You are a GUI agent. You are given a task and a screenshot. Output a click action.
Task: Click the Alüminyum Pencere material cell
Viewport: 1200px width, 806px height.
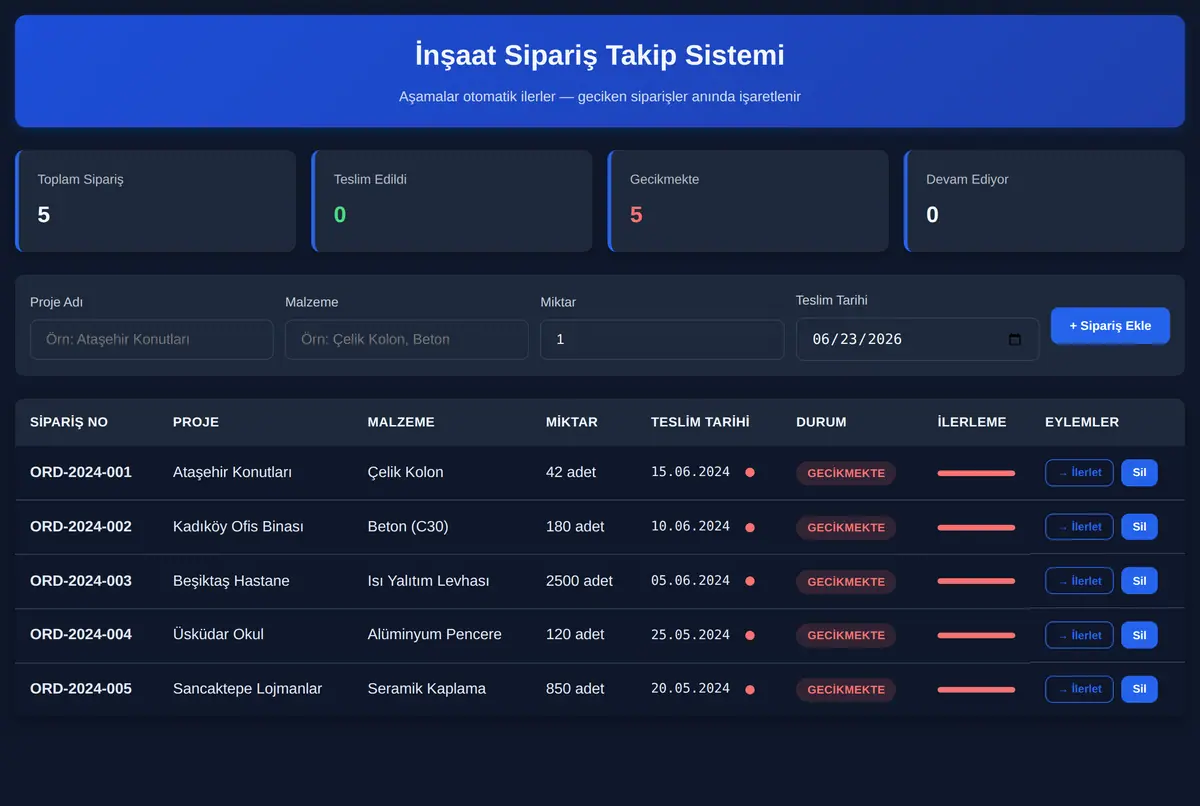(x=435, y=635)
